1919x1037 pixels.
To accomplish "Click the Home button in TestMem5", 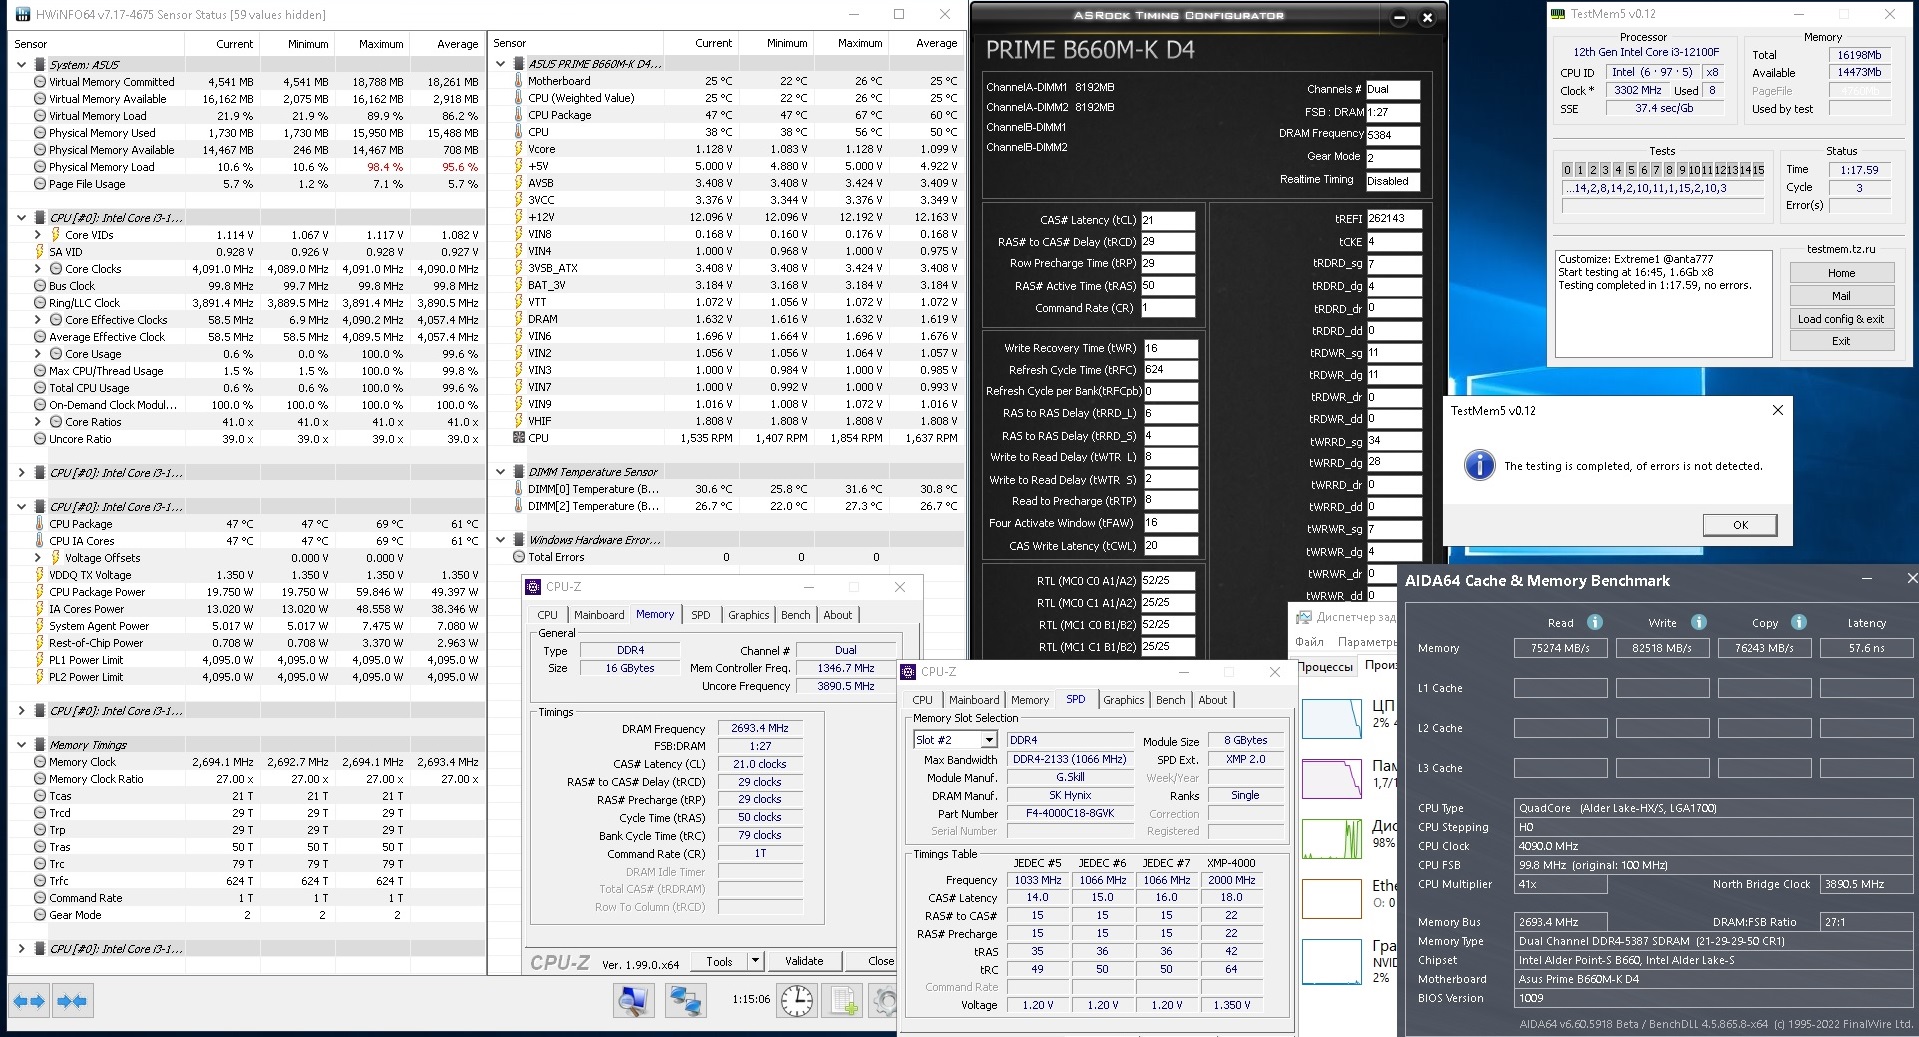I will coord(1841,273).
